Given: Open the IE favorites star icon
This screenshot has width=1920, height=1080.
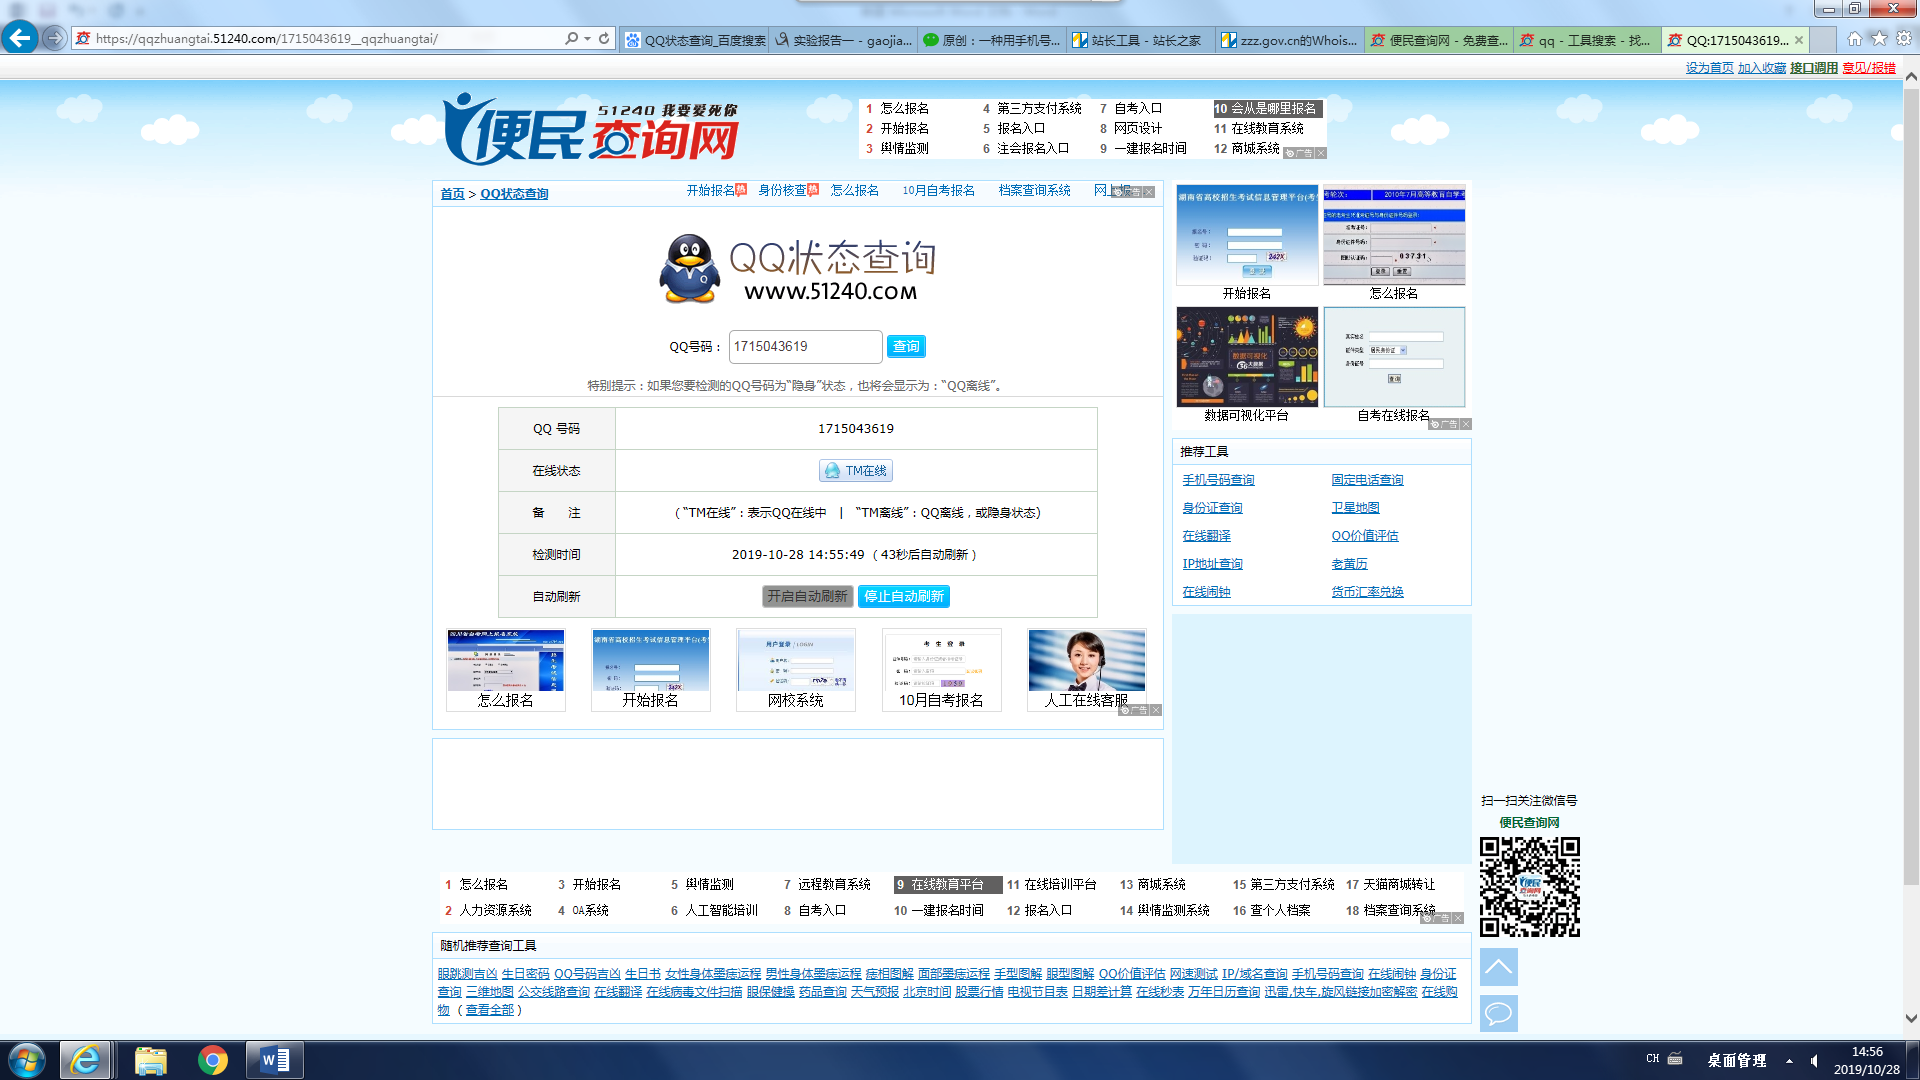Looking at the screenshot, I should click(x=1879, y=39).
